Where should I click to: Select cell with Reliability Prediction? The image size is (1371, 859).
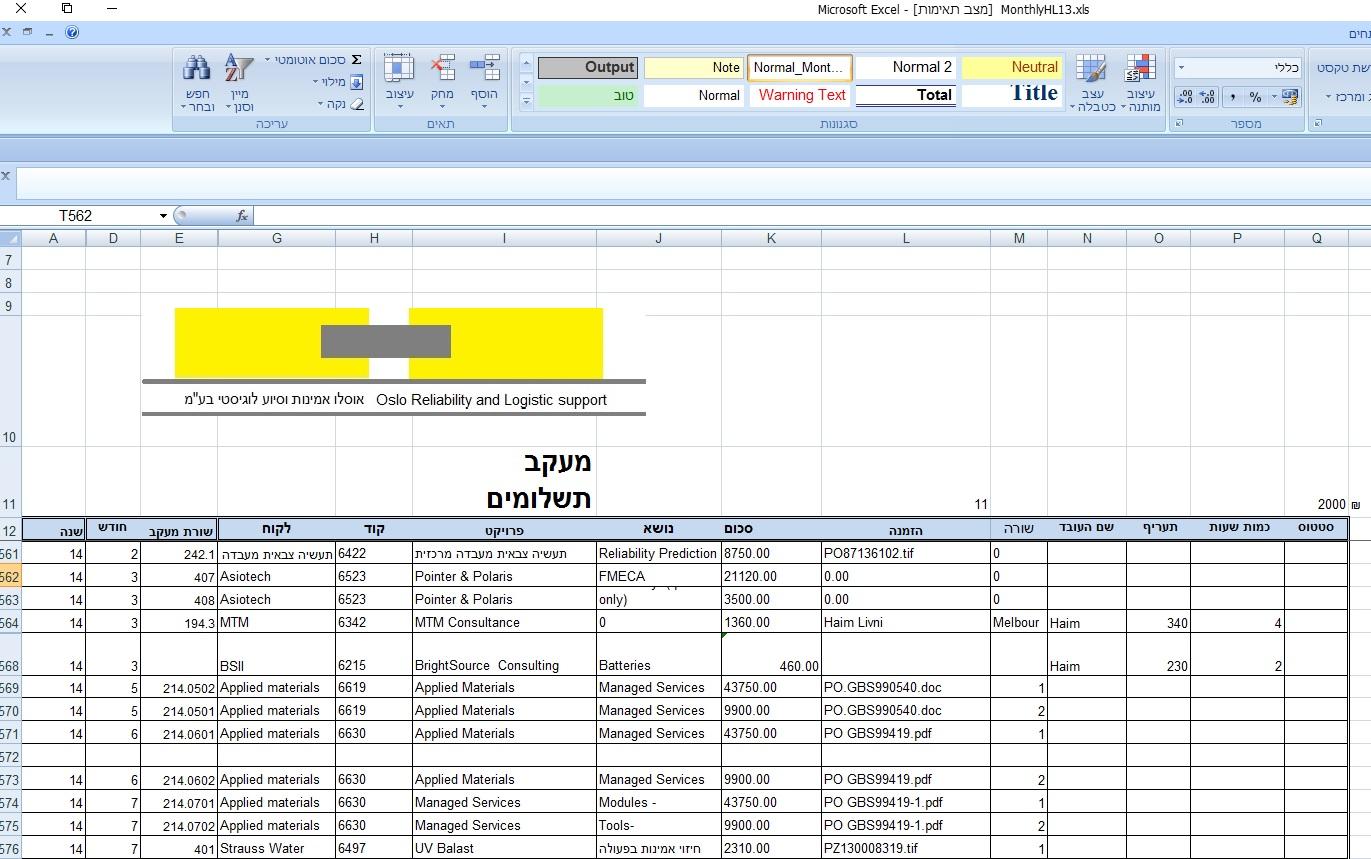click(x=659, y=553)
